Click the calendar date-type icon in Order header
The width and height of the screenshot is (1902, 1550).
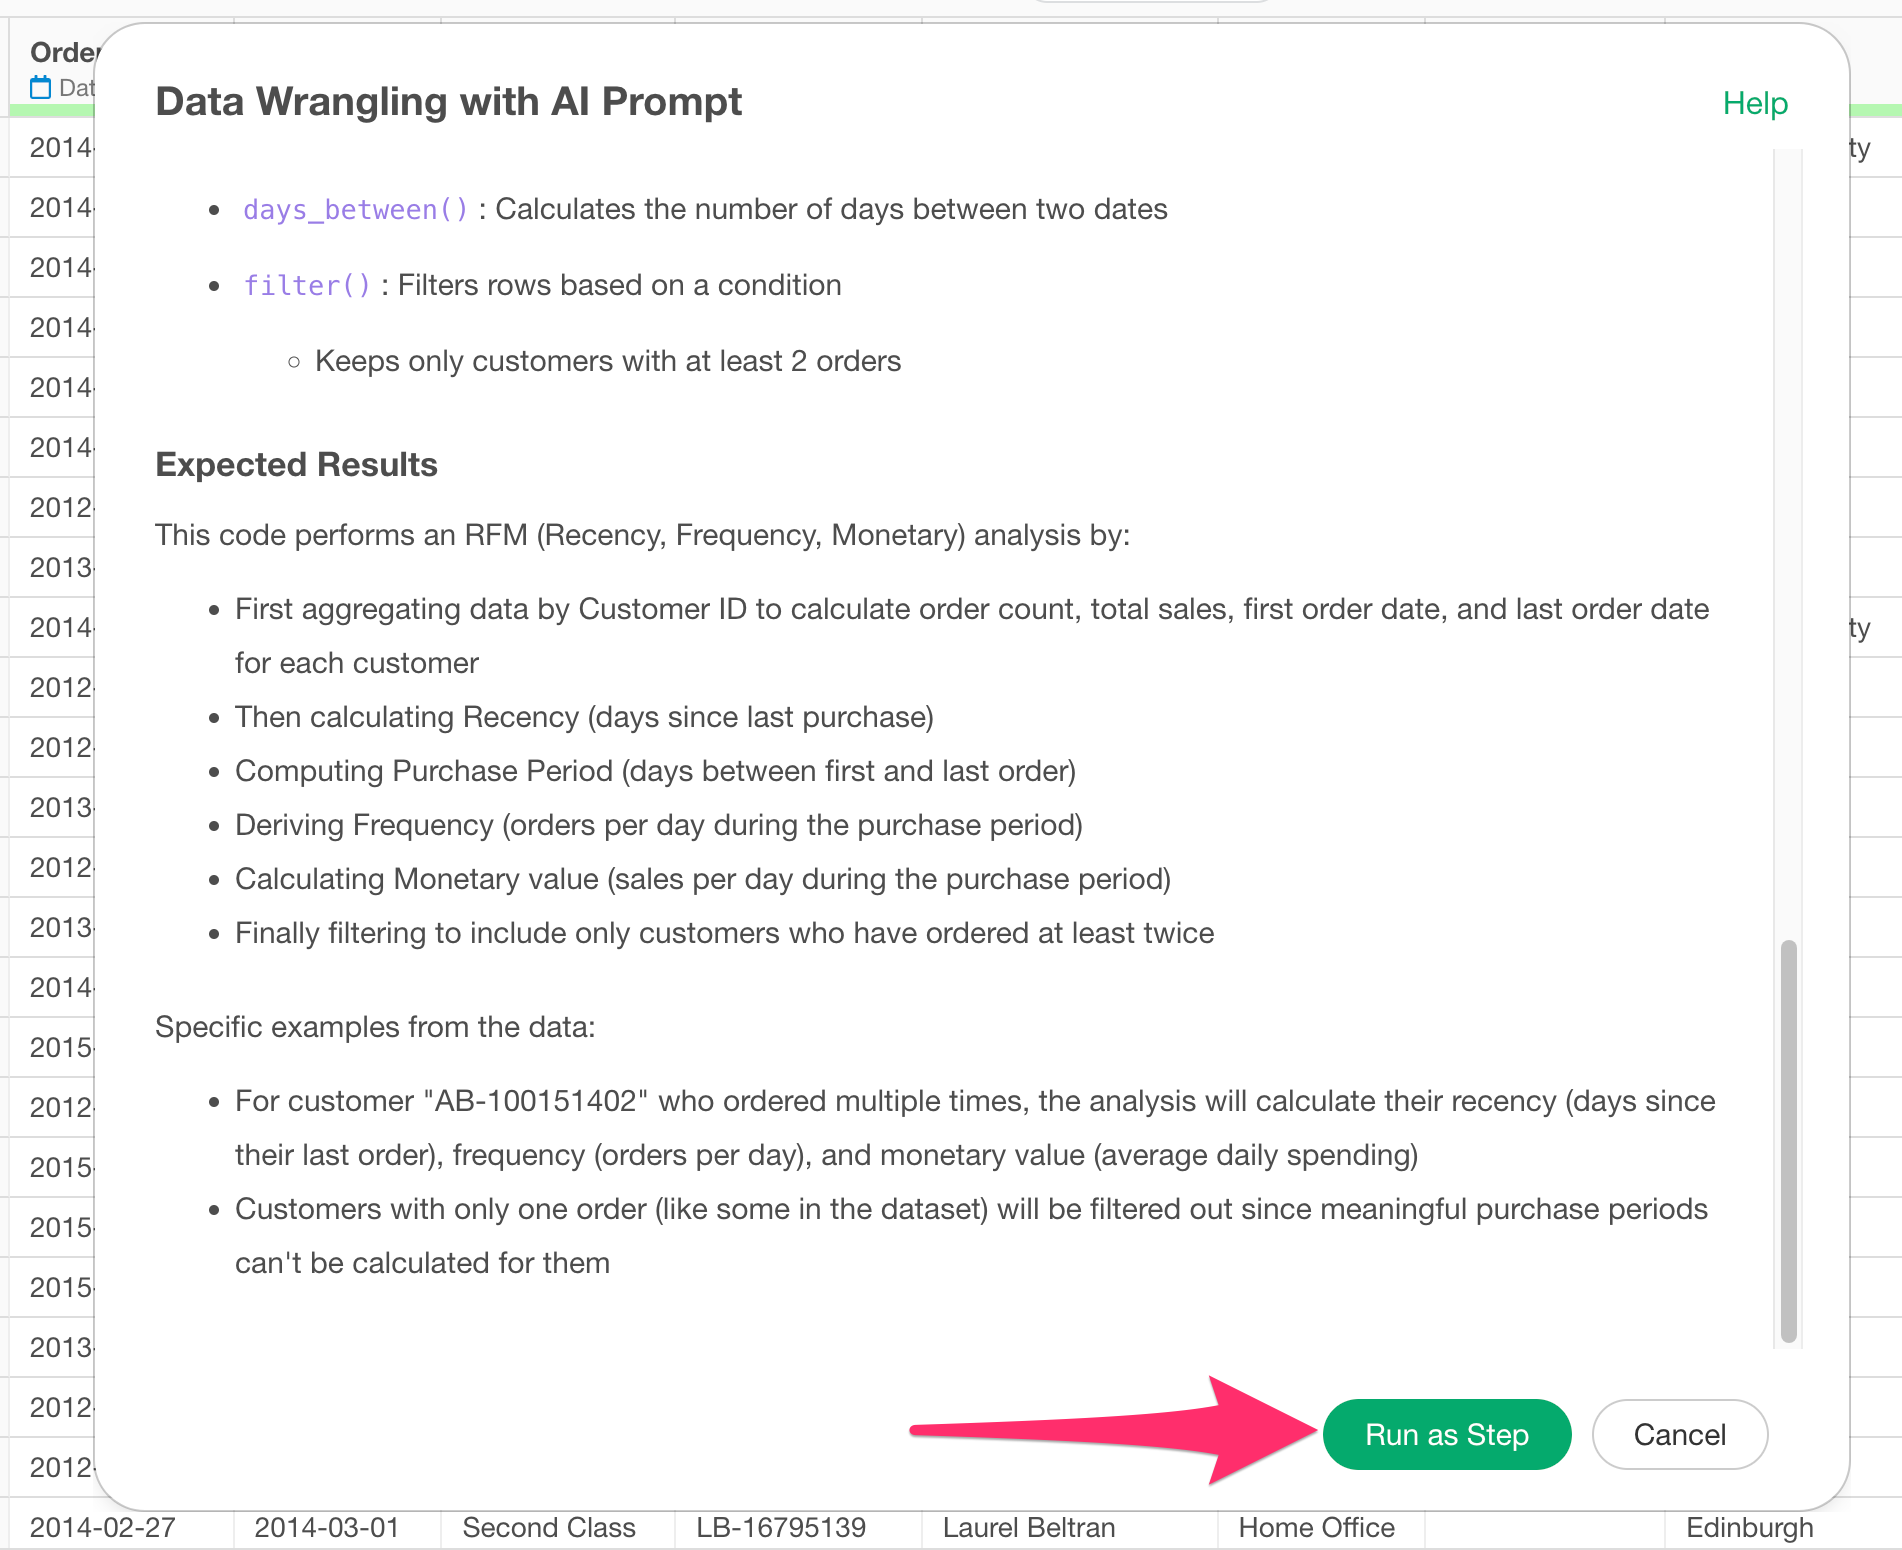[40, 88]
